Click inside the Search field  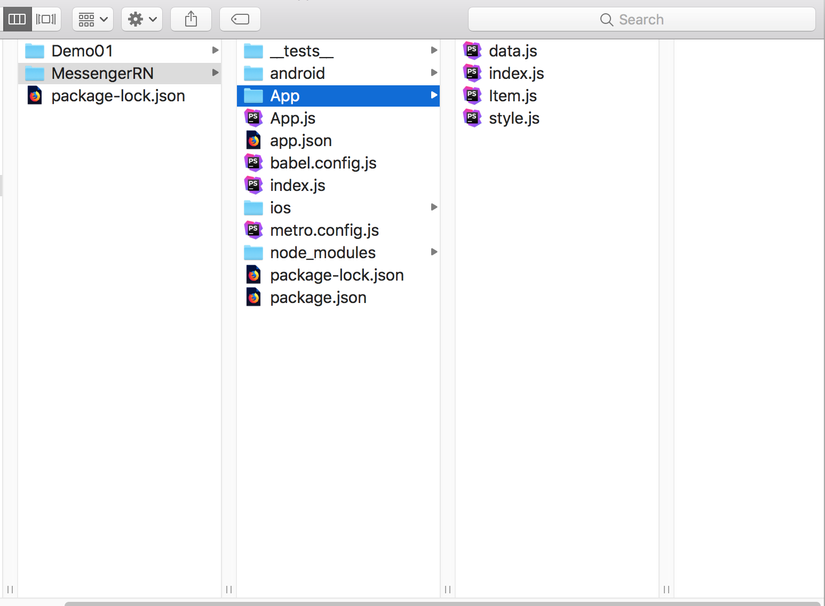click(642, 19)
